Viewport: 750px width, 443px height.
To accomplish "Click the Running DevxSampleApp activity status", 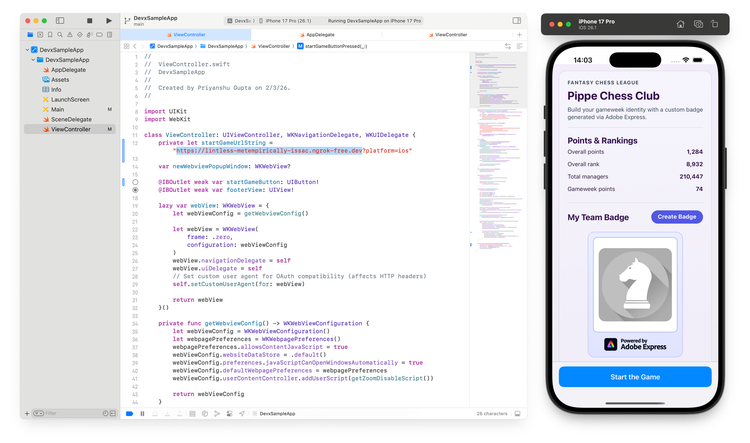I will [374, 21].
